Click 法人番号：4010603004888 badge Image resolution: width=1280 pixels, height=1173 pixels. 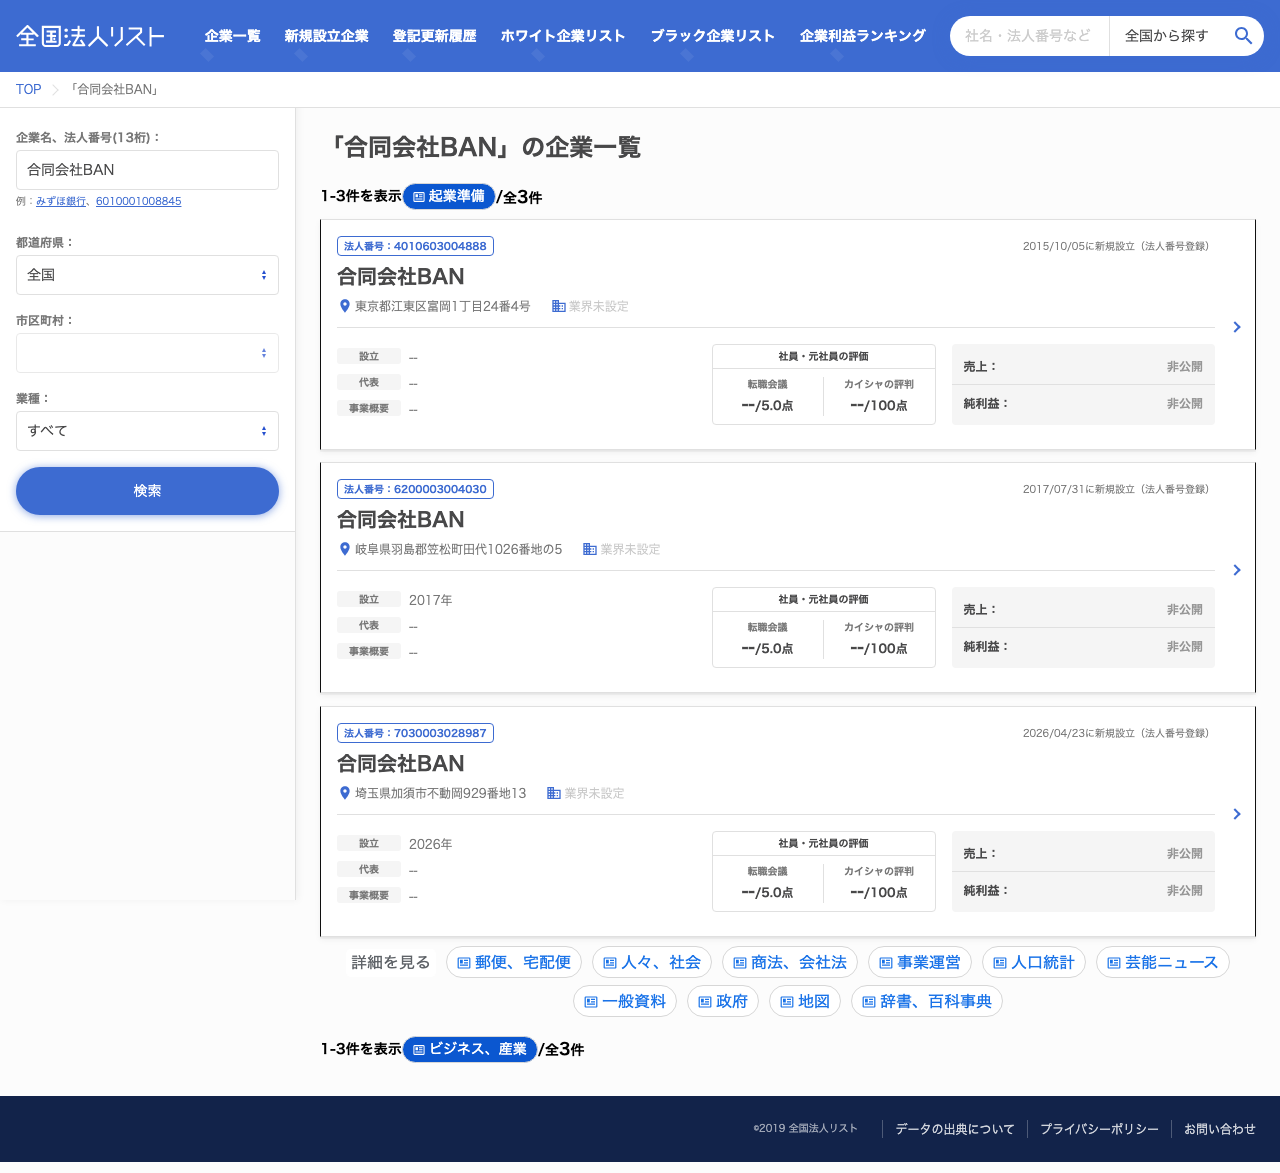(415, 246)
